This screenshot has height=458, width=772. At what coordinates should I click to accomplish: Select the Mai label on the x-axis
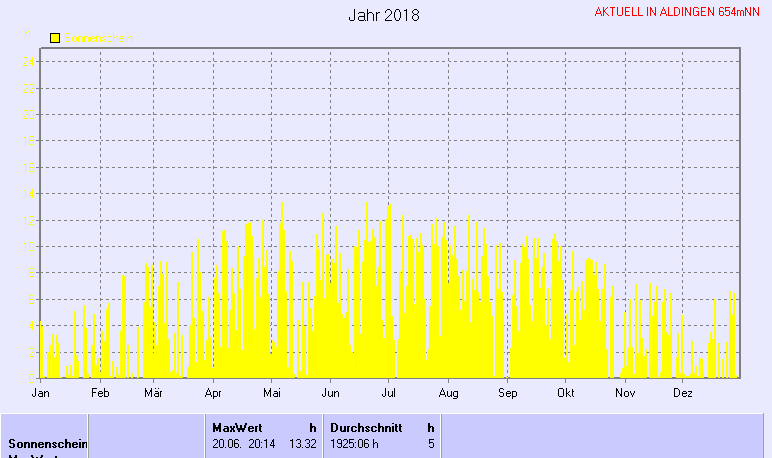(x=271, y=394)
